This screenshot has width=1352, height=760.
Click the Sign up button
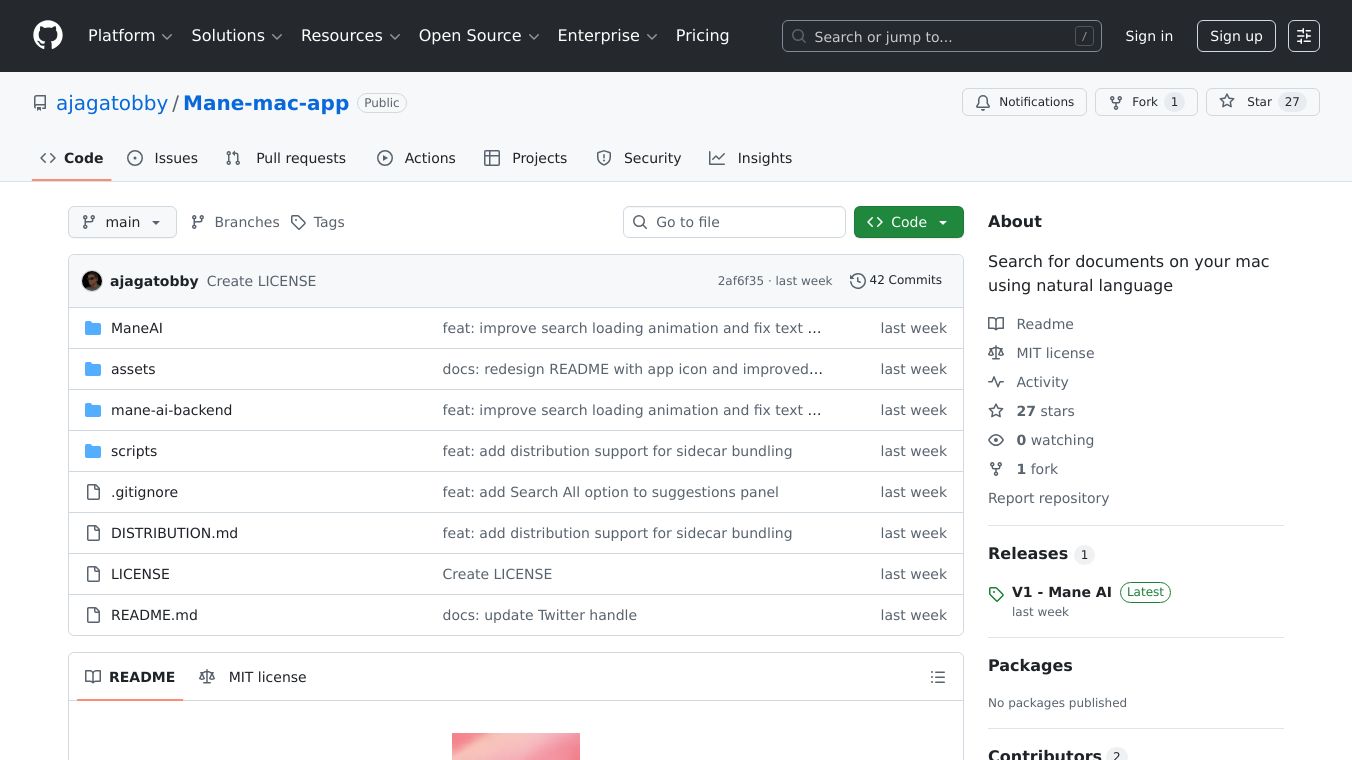click(1236, 36)
